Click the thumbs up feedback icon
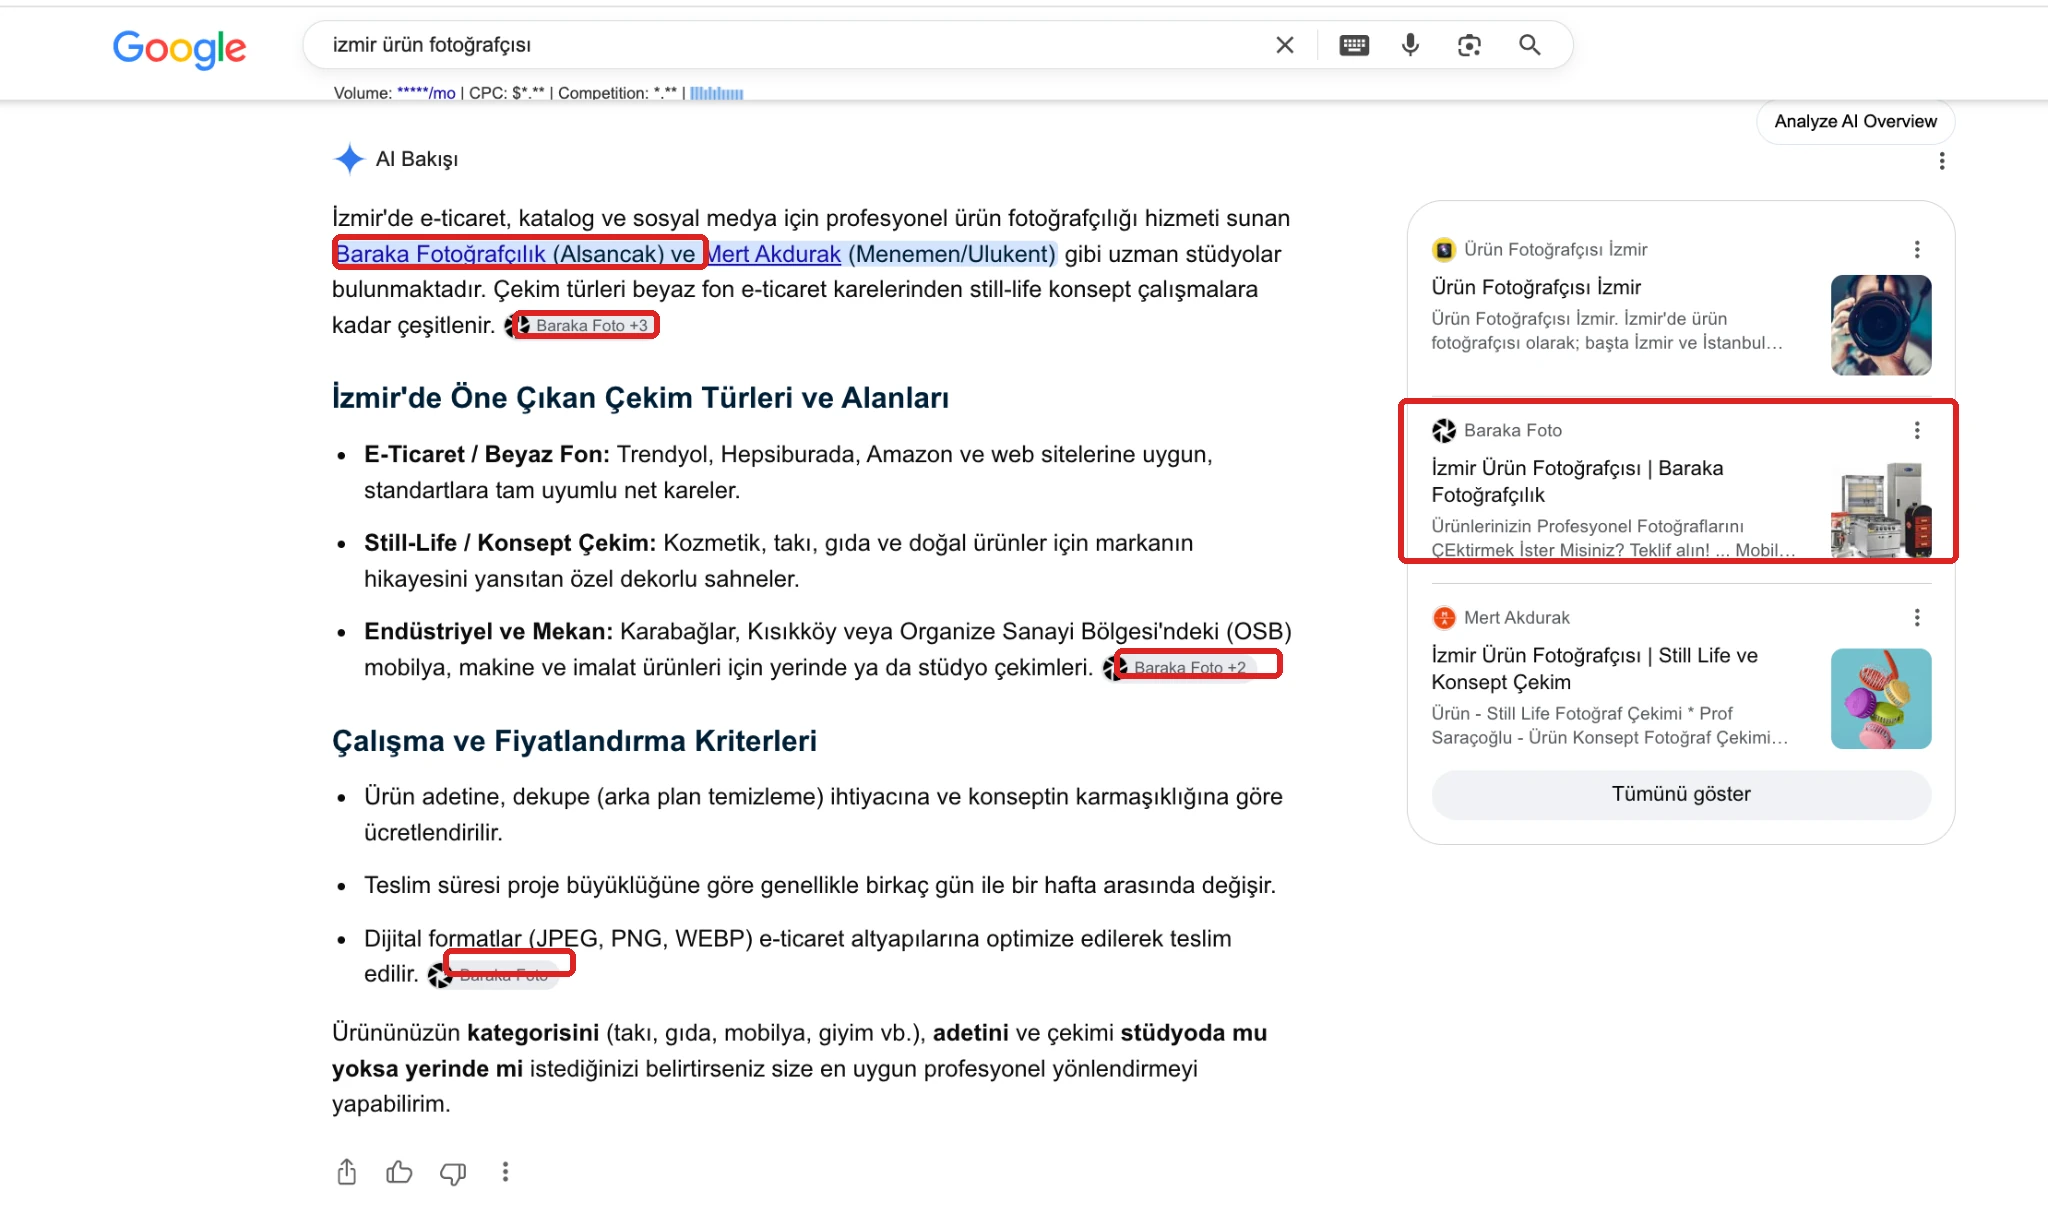This screenshot has width=2048, height=1212. click(x=399, y=1171)
